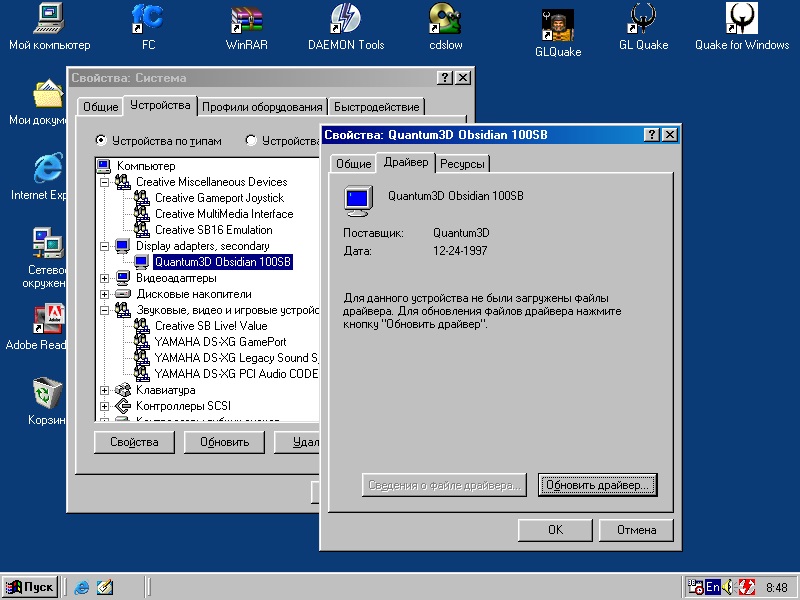
Task: Open the Устройства tab in System properties
Action: click(160, 105)
